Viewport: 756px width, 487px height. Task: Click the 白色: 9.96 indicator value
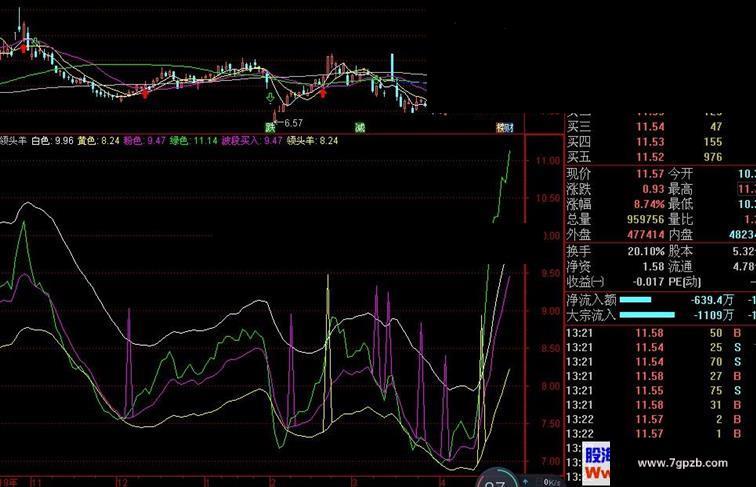(52, 141)
